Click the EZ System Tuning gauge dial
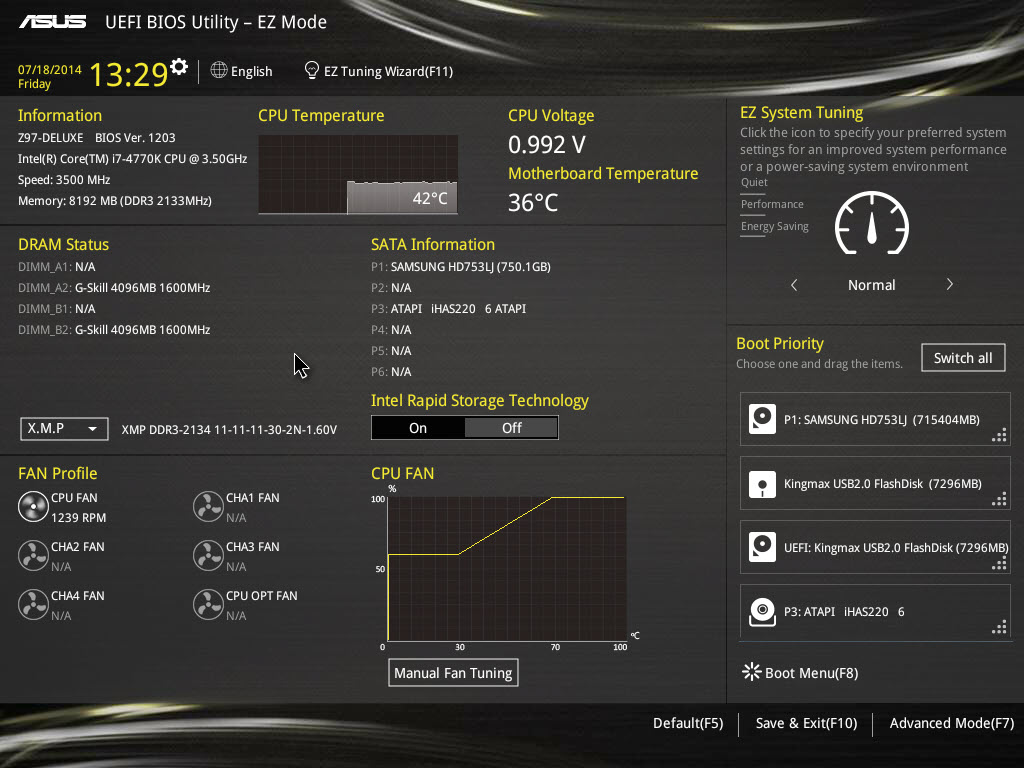Image resolution: width=1024 pixels, height=768 pixels. [872, 223]
